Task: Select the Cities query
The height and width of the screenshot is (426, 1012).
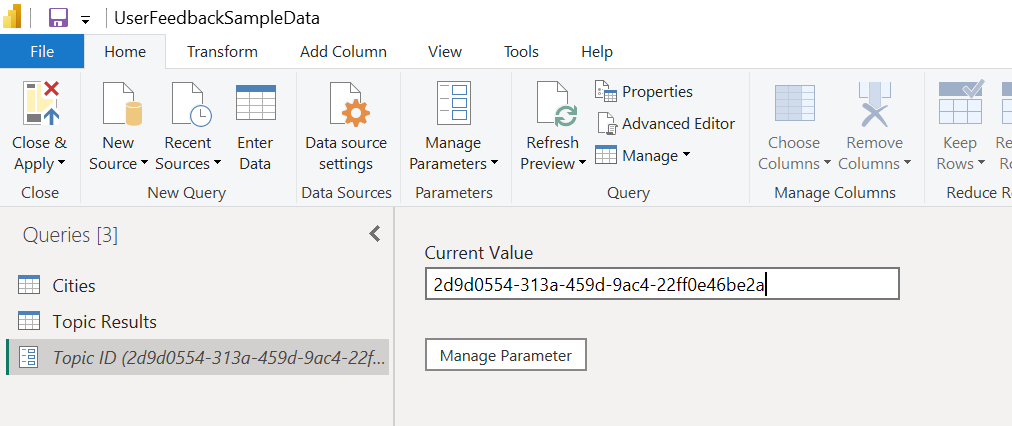Action: tap(197, 285)
